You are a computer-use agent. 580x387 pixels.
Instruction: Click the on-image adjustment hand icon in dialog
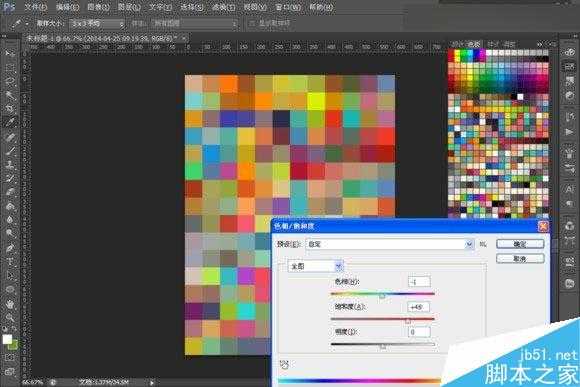284,364
